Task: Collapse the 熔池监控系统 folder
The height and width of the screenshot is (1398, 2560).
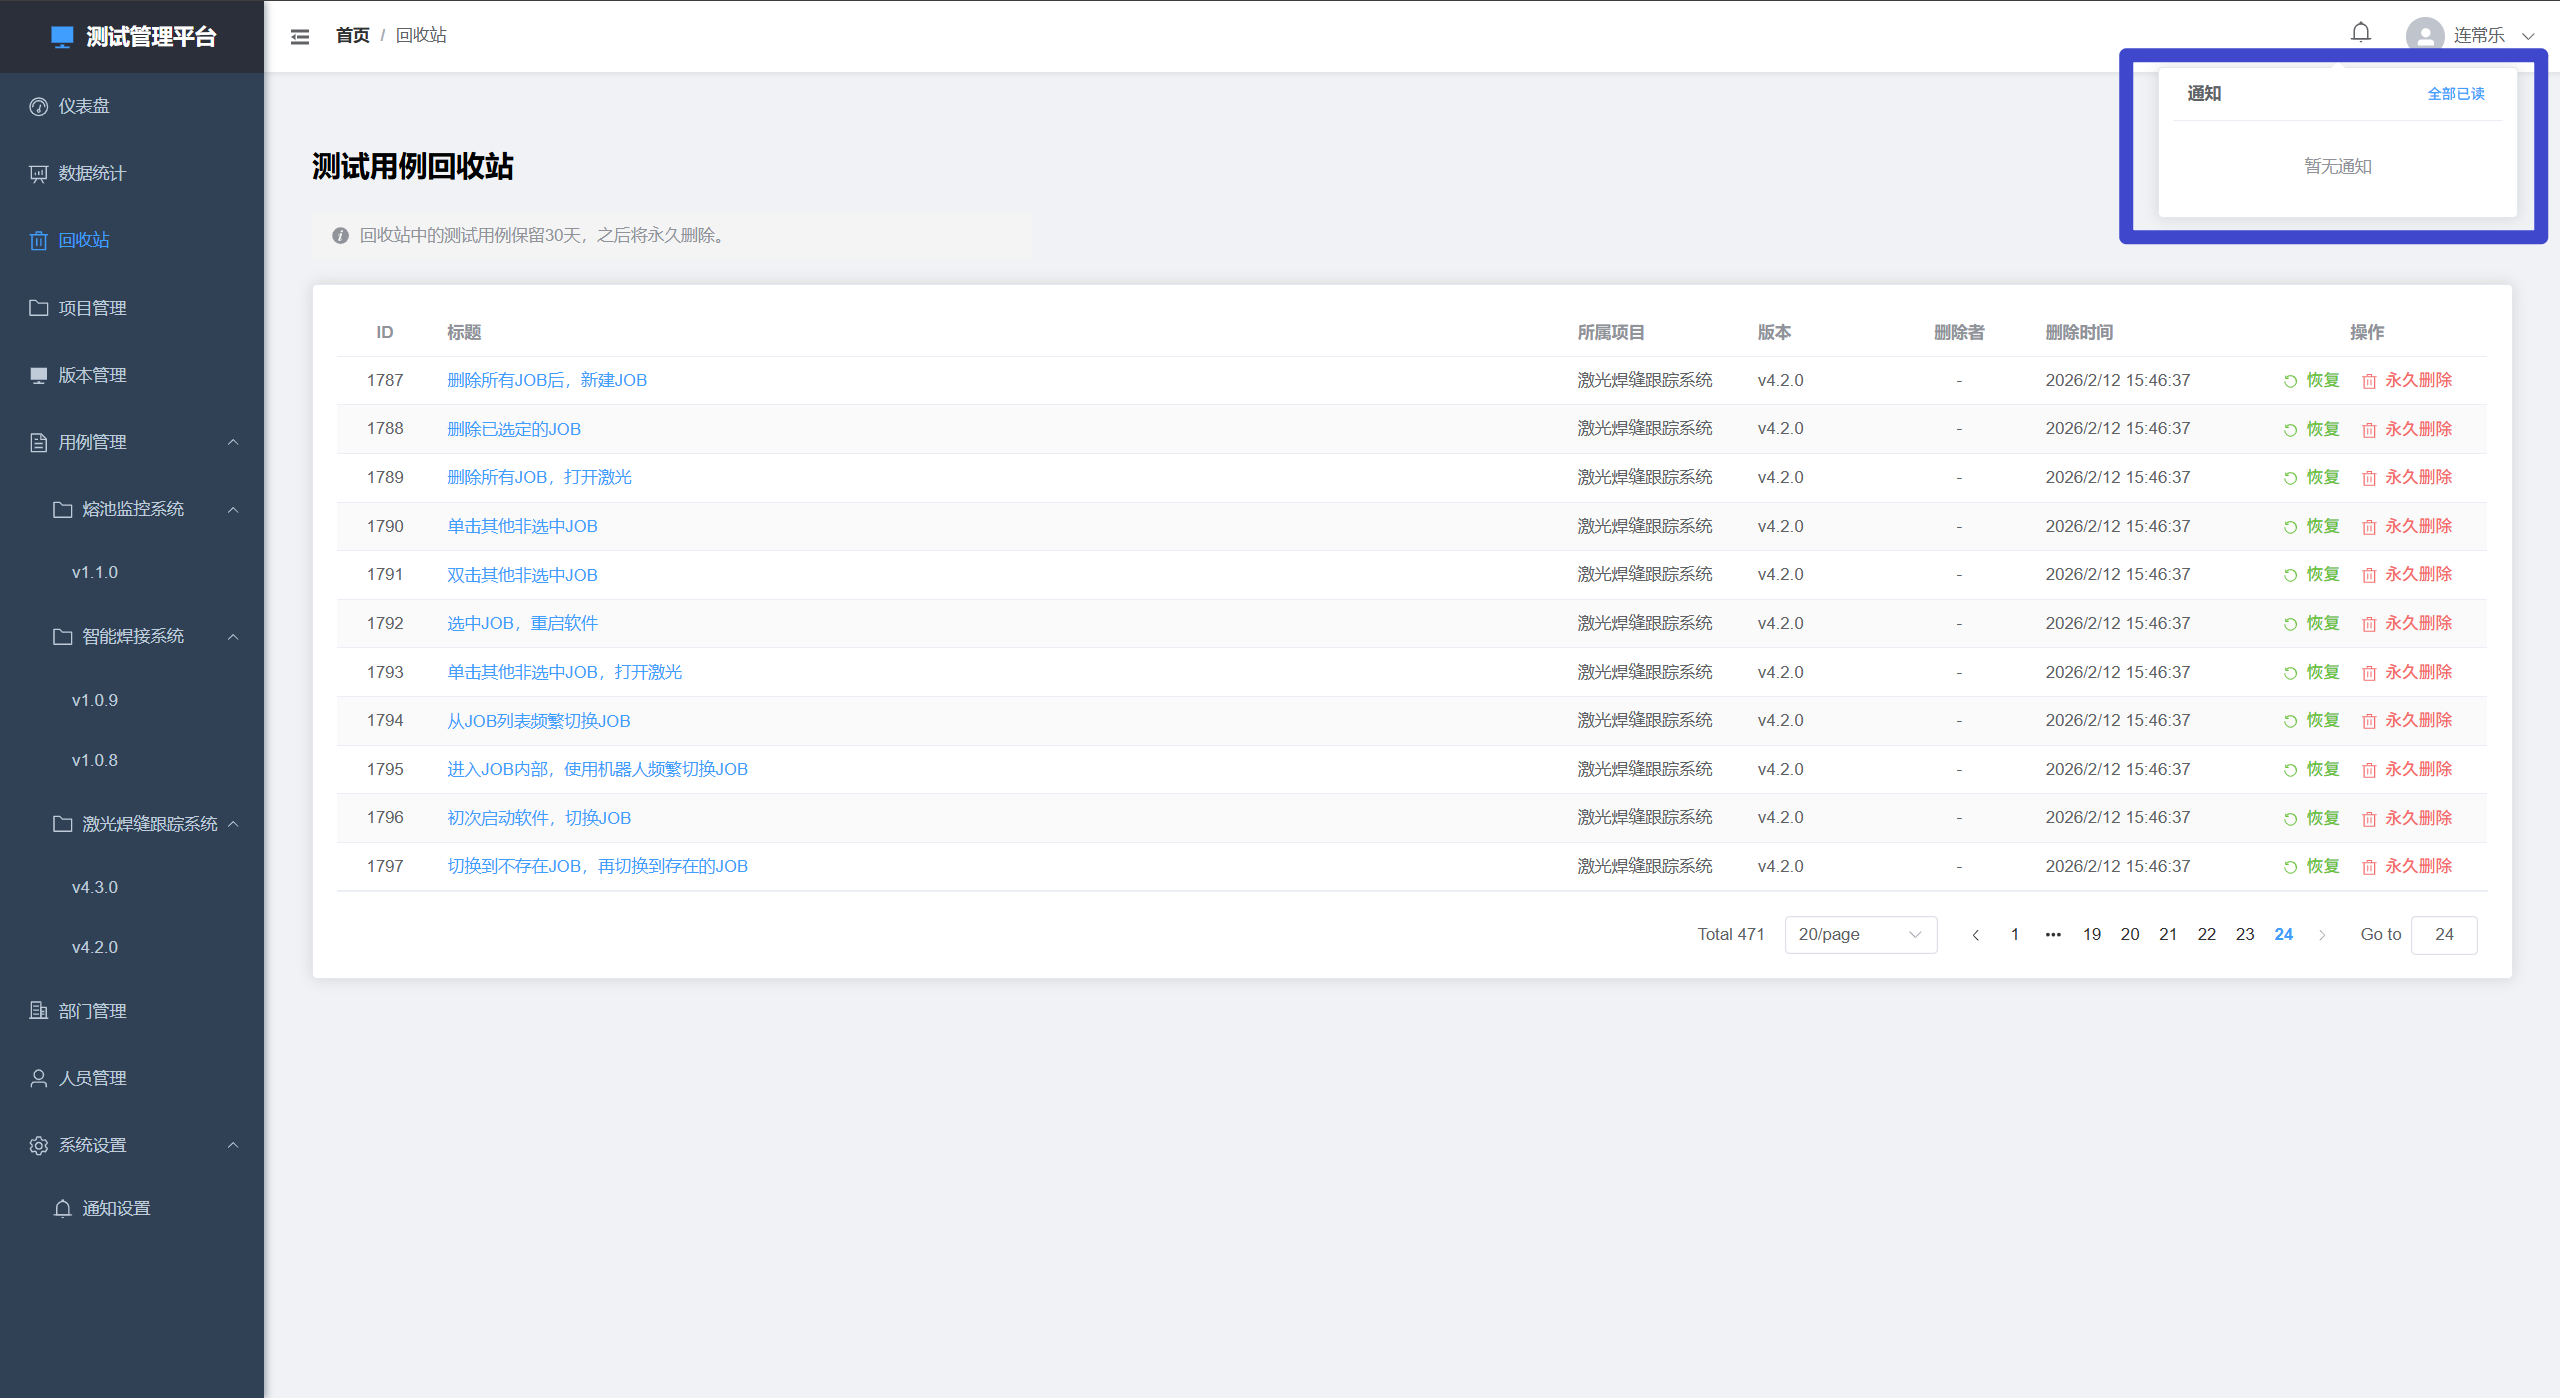Action: (233, 510)
